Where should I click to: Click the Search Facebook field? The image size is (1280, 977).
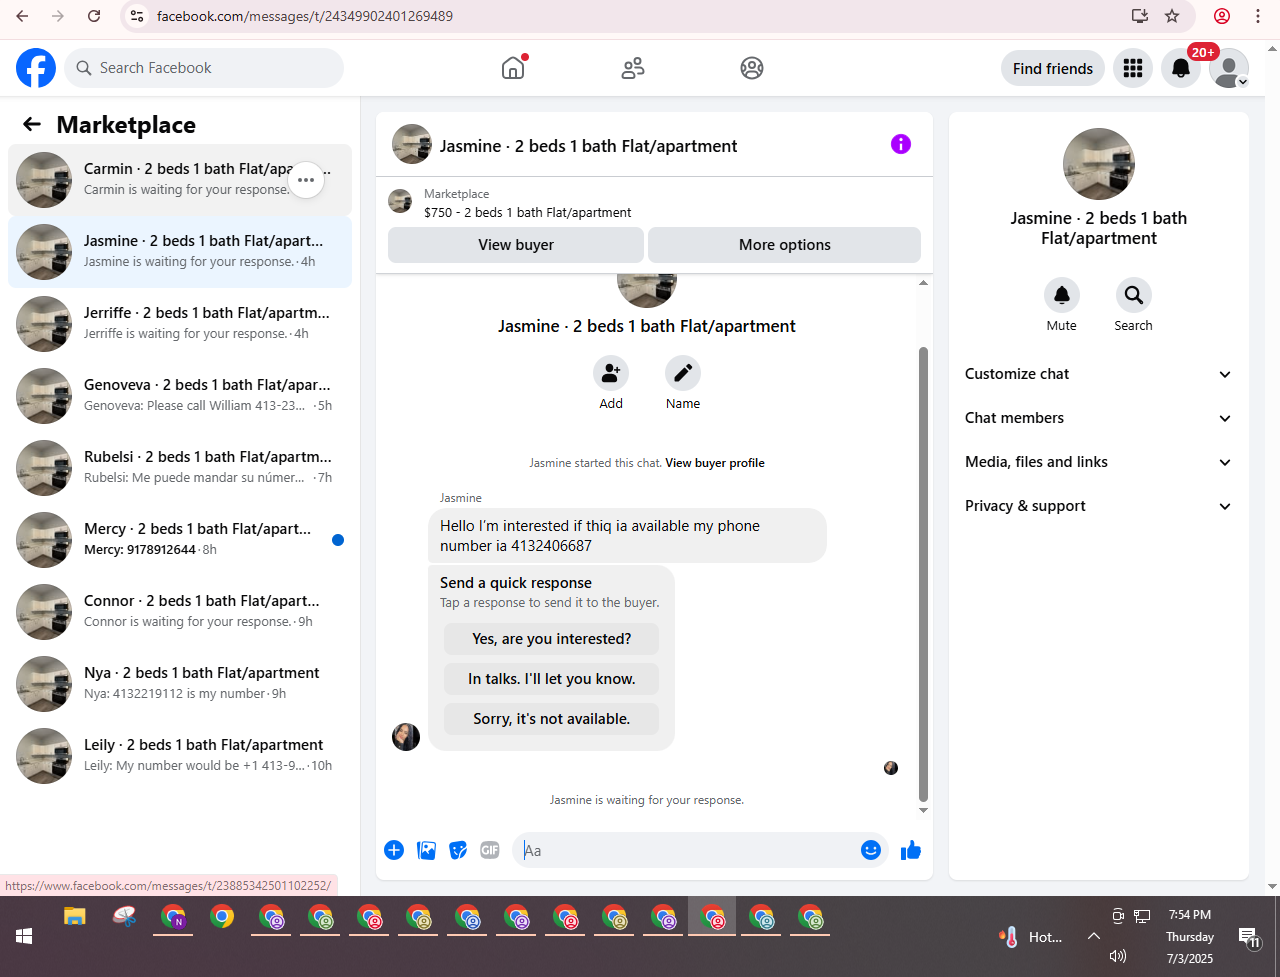(205, 68)
